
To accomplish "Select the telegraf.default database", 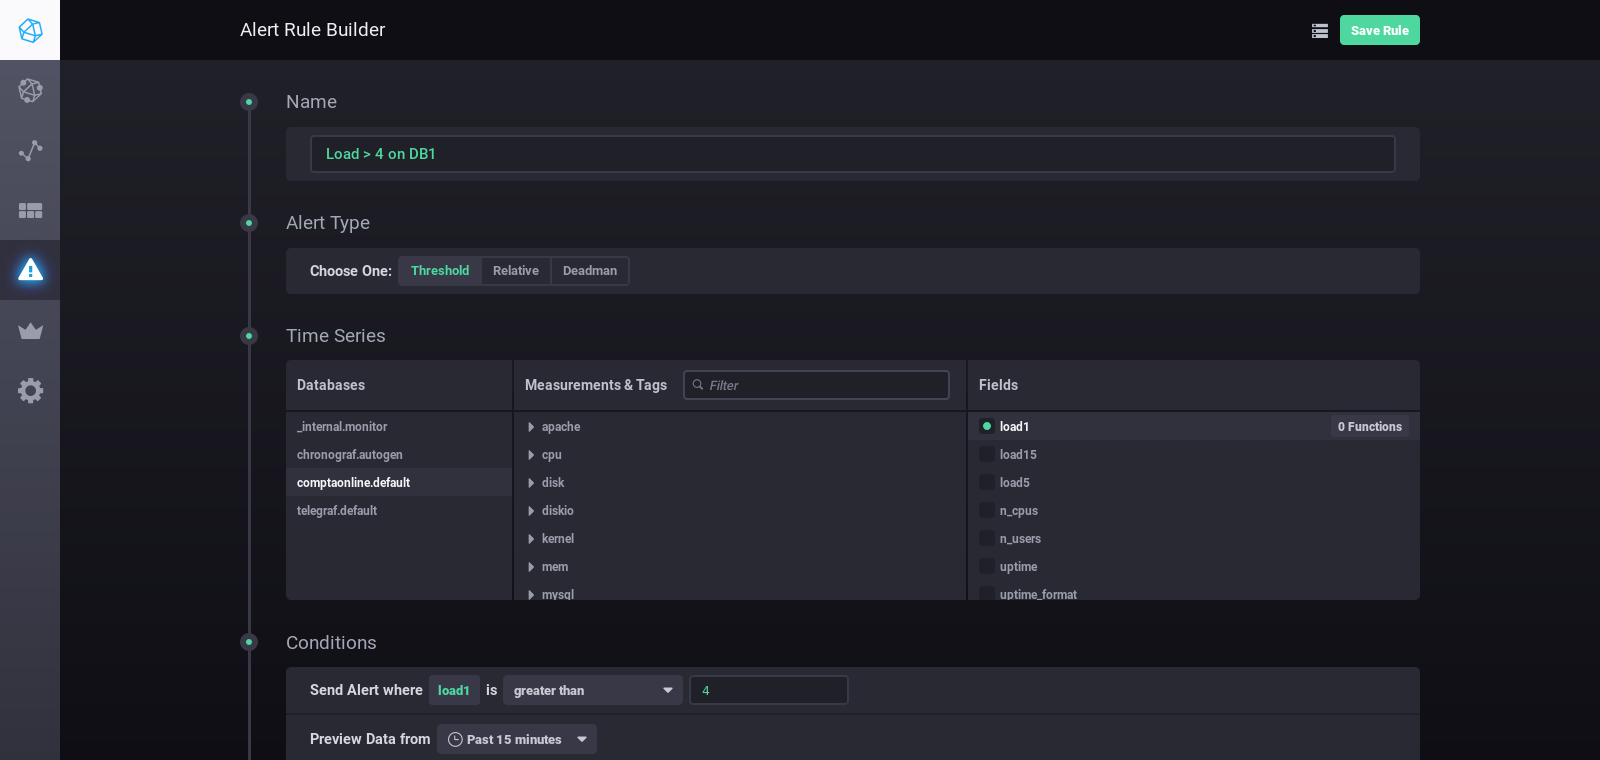I will point(337,511).
